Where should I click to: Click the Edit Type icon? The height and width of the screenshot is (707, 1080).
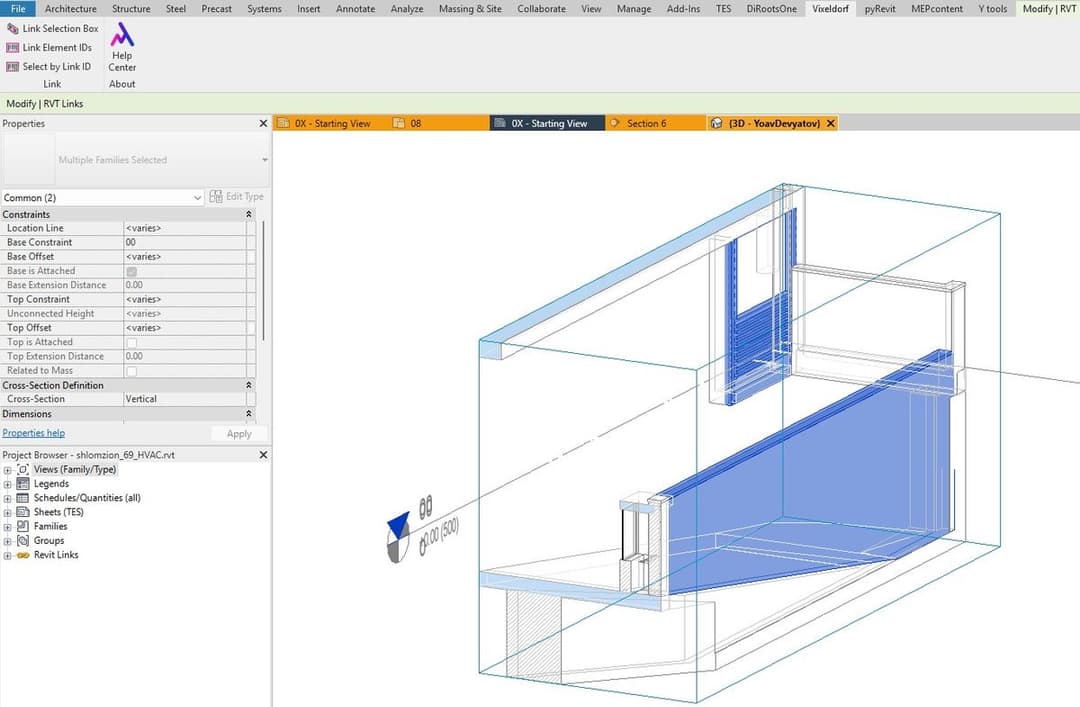(216, 196)
